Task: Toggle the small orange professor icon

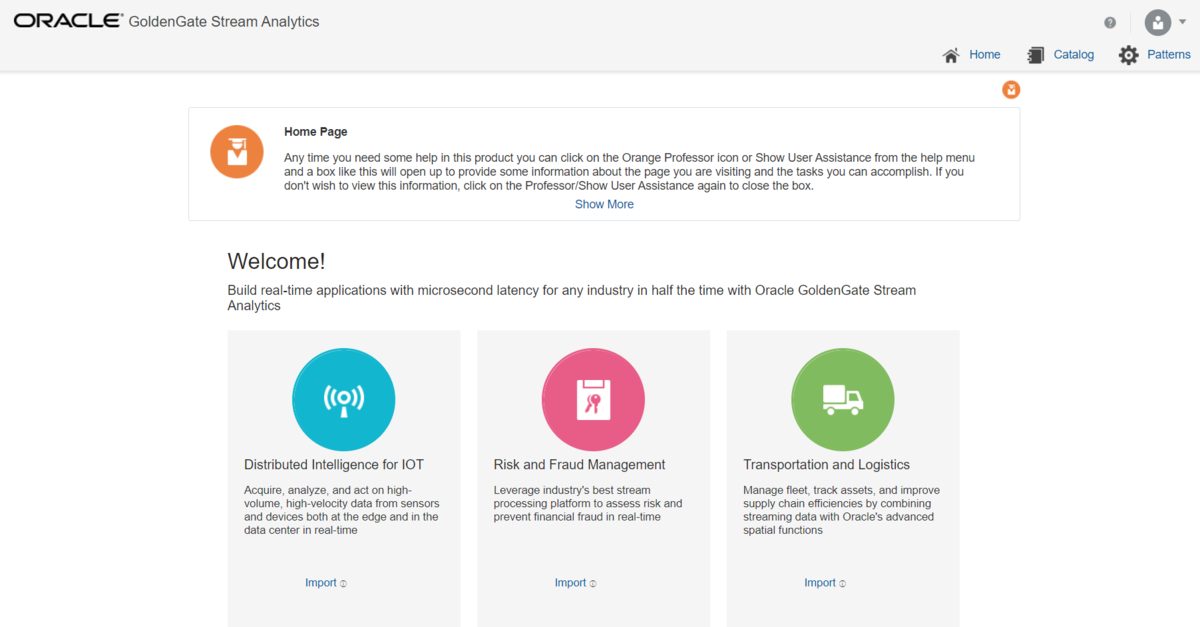Action: [1011, 90]
